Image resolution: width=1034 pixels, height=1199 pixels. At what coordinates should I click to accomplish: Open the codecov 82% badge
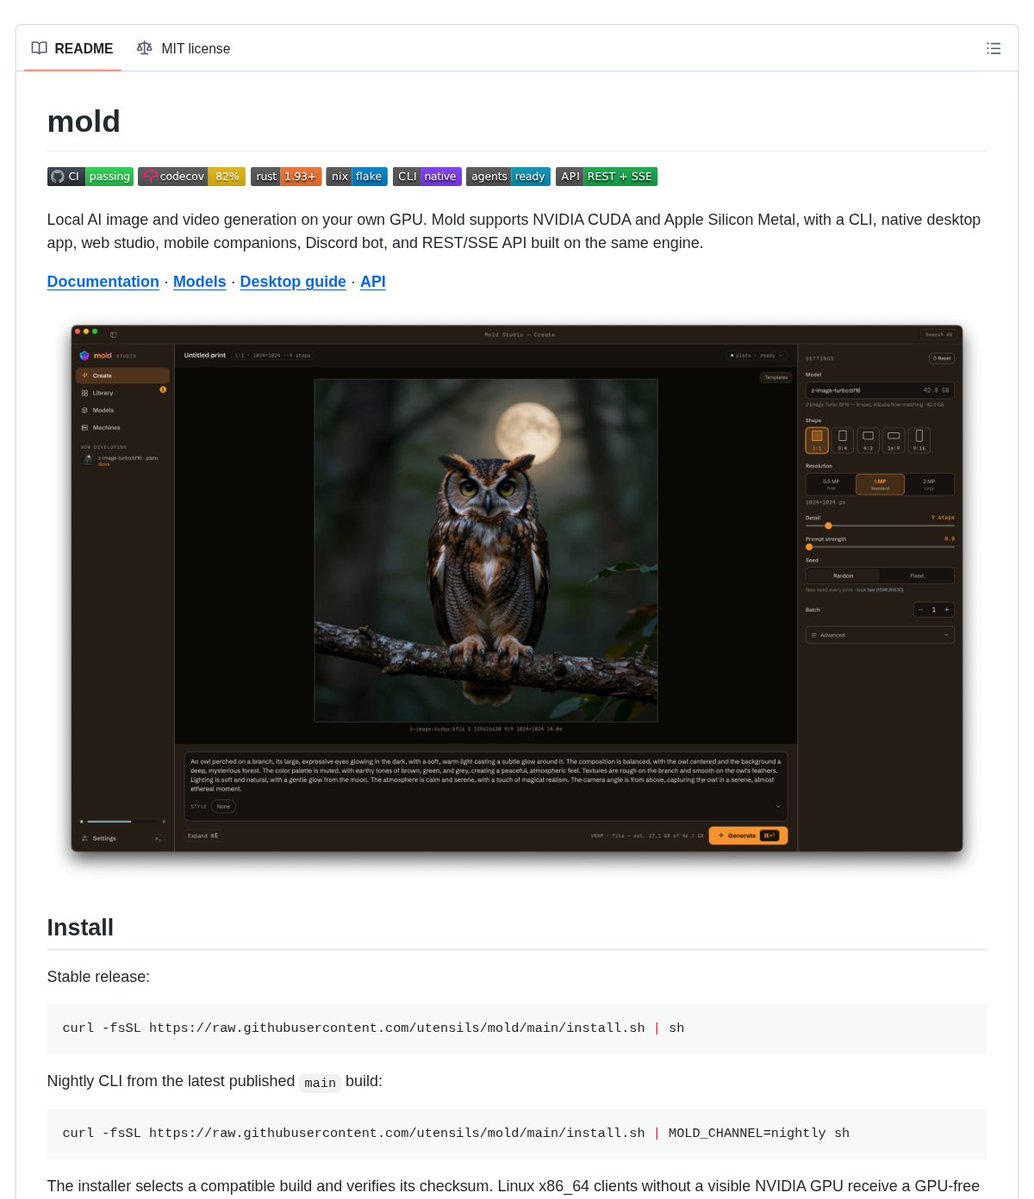(x=191, y=177)
